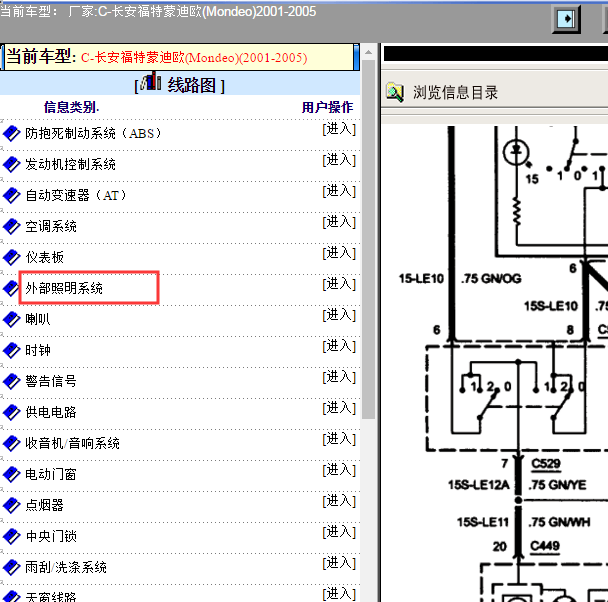Click connector label C449 in the wiring diagram
This screenshot has height=602, width=608.
[x=545, y=546]
